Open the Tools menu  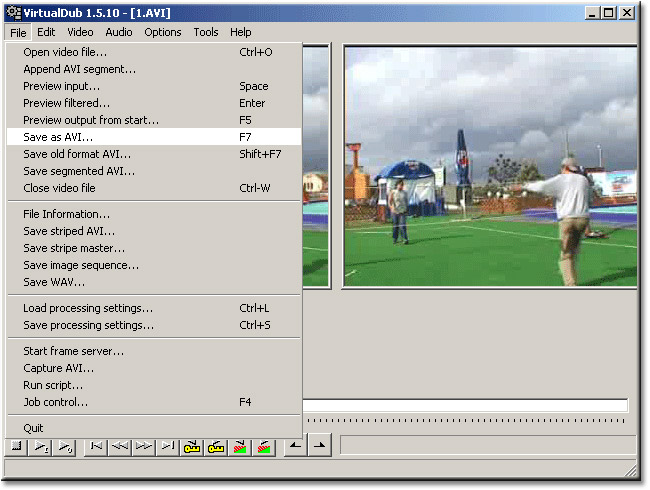(x=206, y=32)
